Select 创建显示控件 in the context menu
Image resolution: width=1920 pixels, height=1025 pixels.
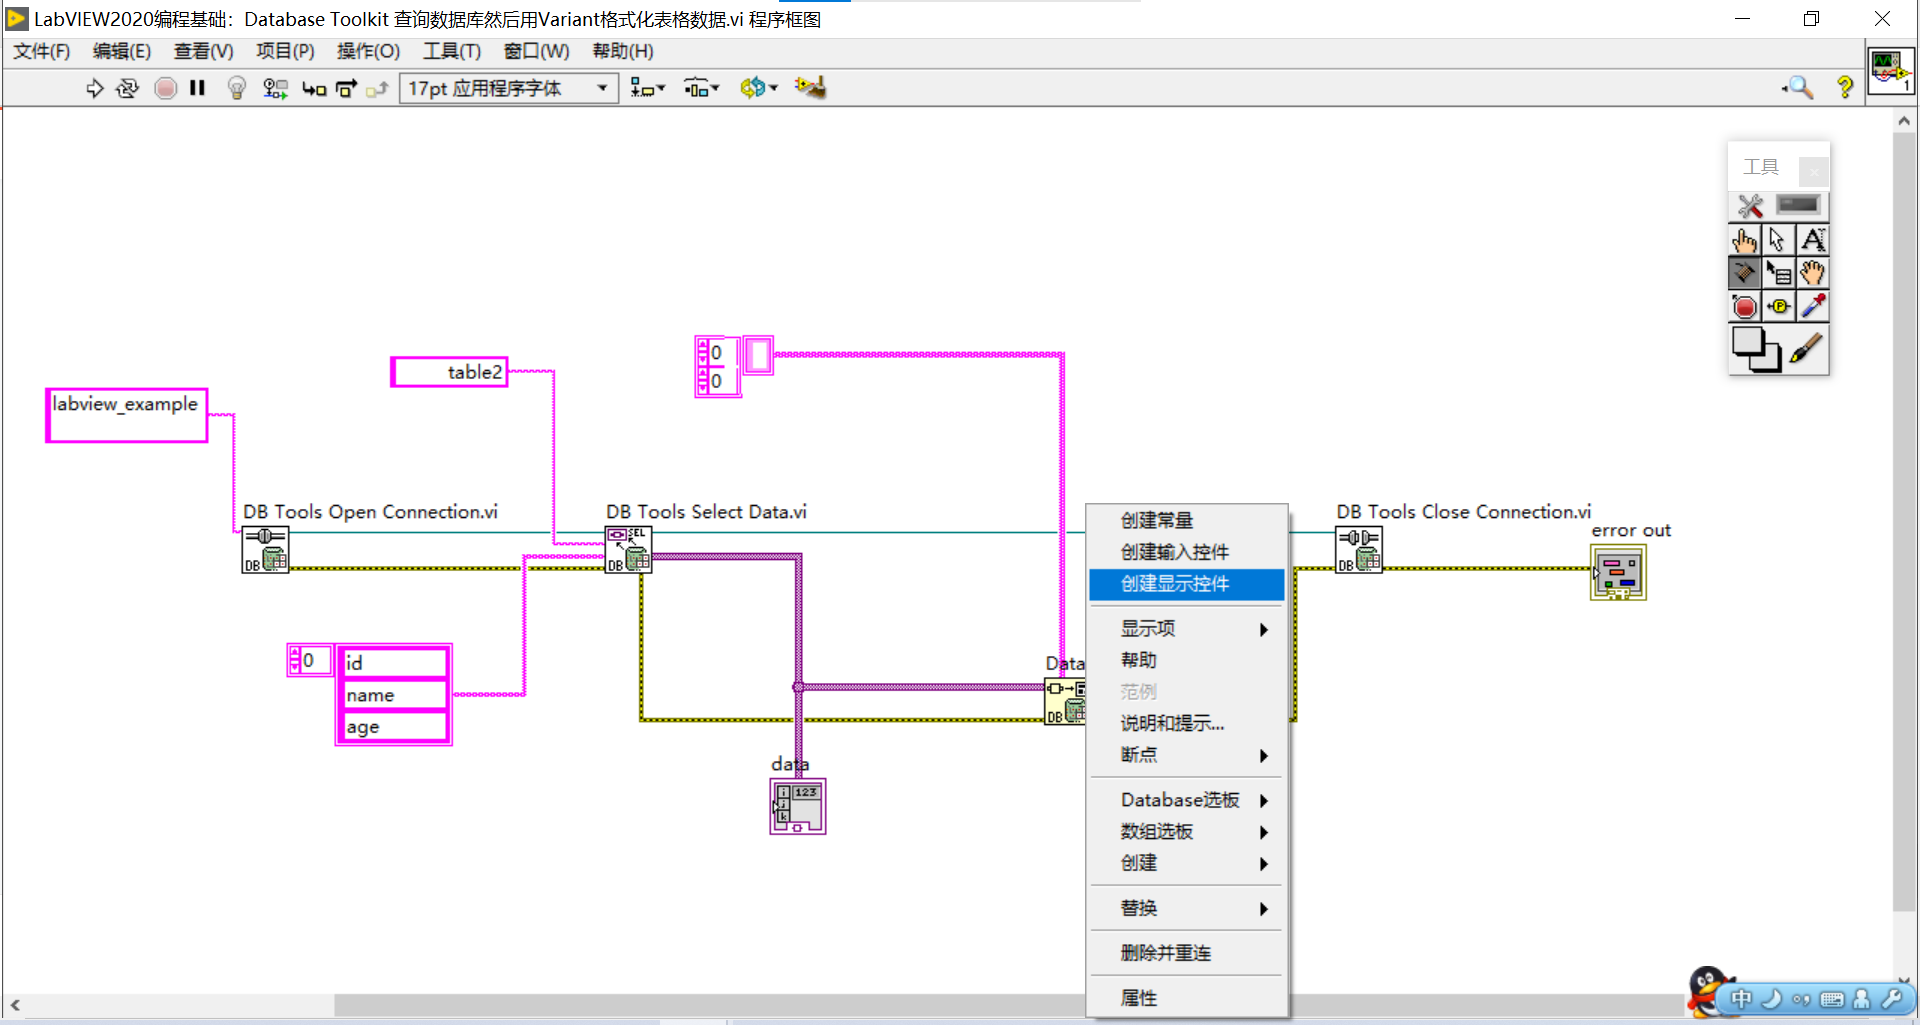click(1171, 584)
